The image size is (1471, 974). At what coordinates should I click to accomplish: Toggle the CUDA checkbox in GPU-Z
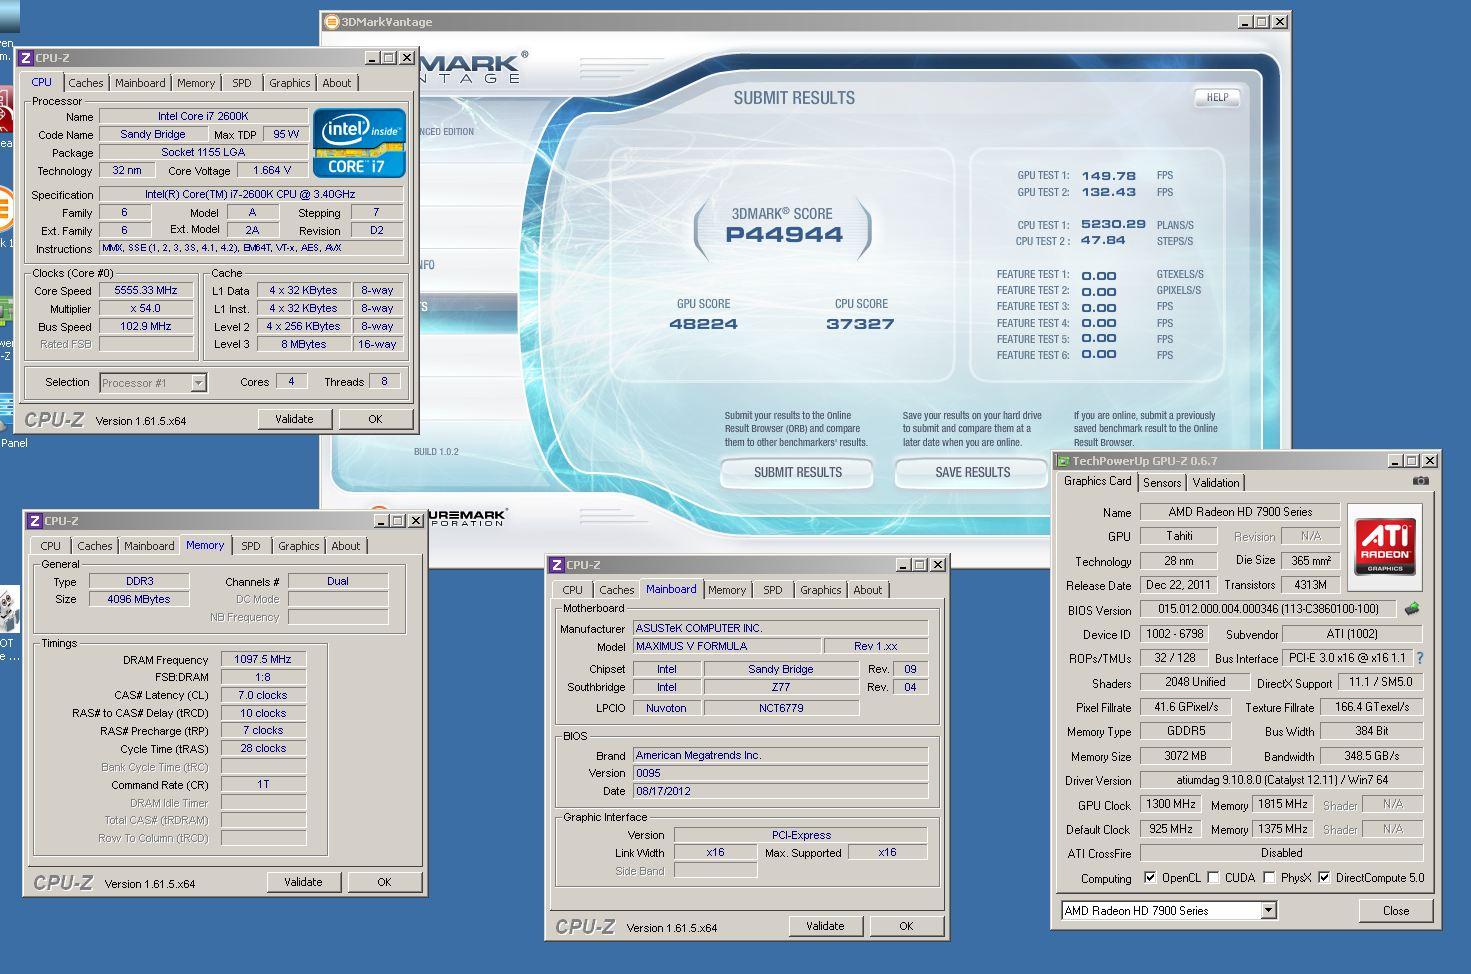tap(1213, 878)
